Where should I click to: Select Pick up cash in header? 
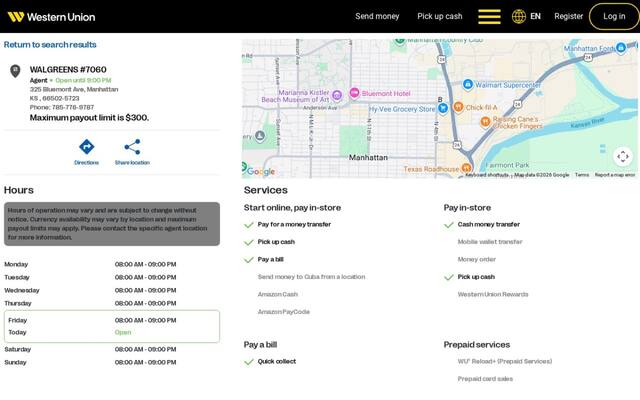pyautogui.click(x=440, y=16)
